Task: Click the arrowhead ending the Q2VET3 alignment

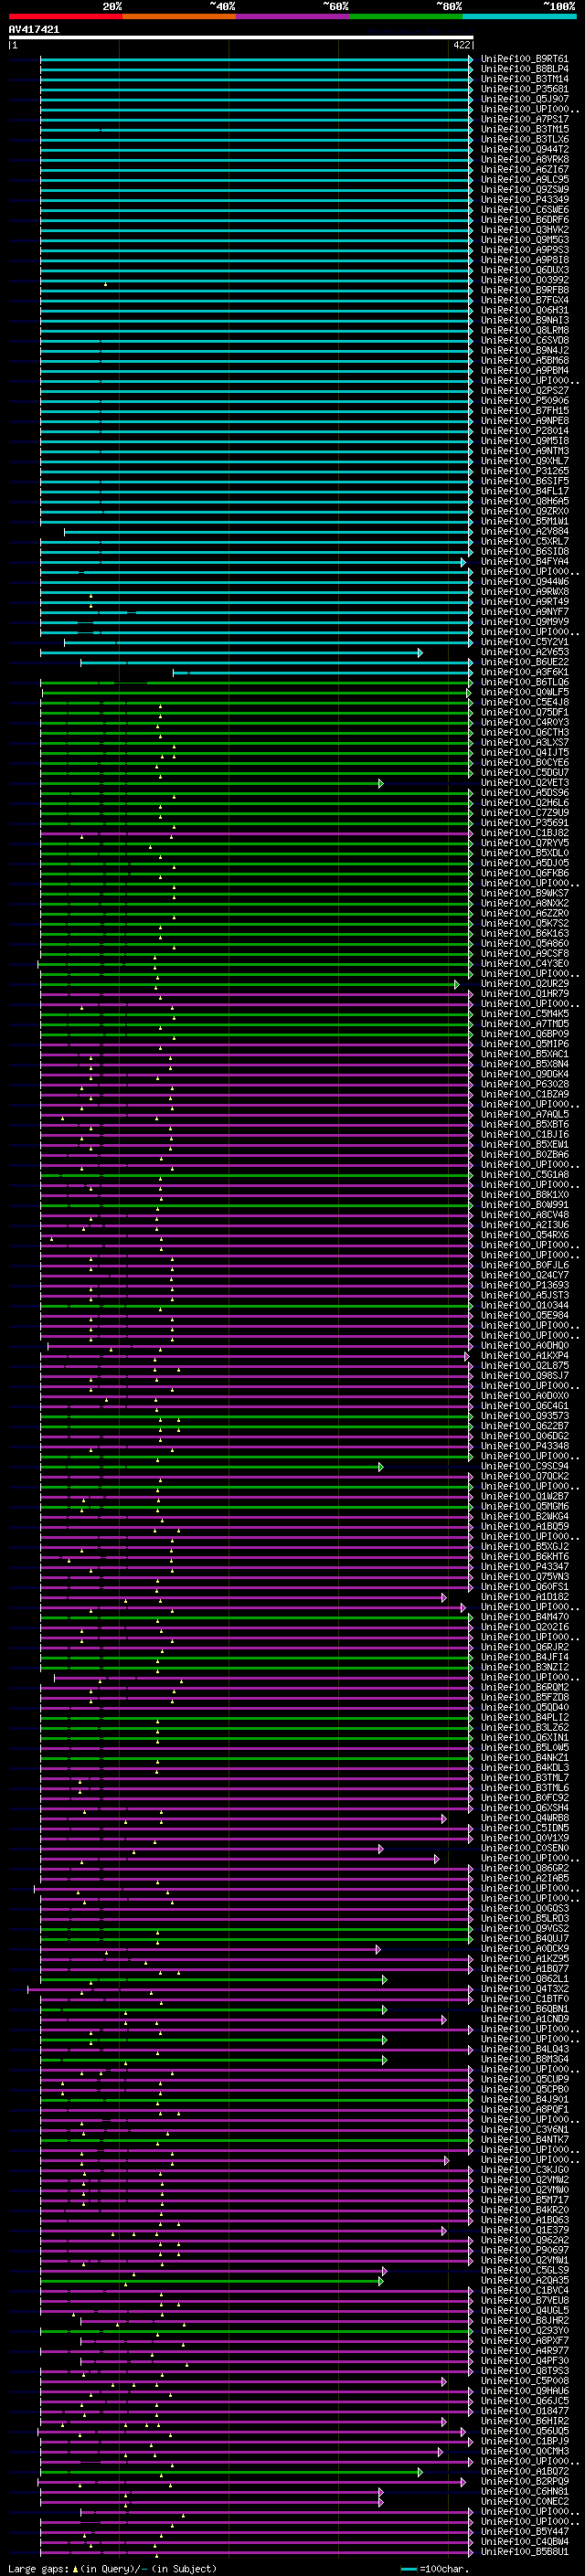Action: [x=381, y=783]
